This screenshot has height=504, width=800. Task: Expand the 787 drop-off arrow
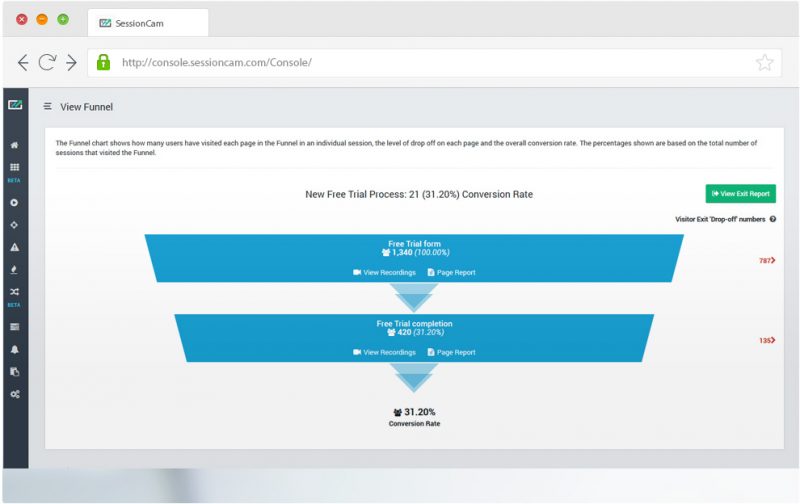(x=767, y=260)
